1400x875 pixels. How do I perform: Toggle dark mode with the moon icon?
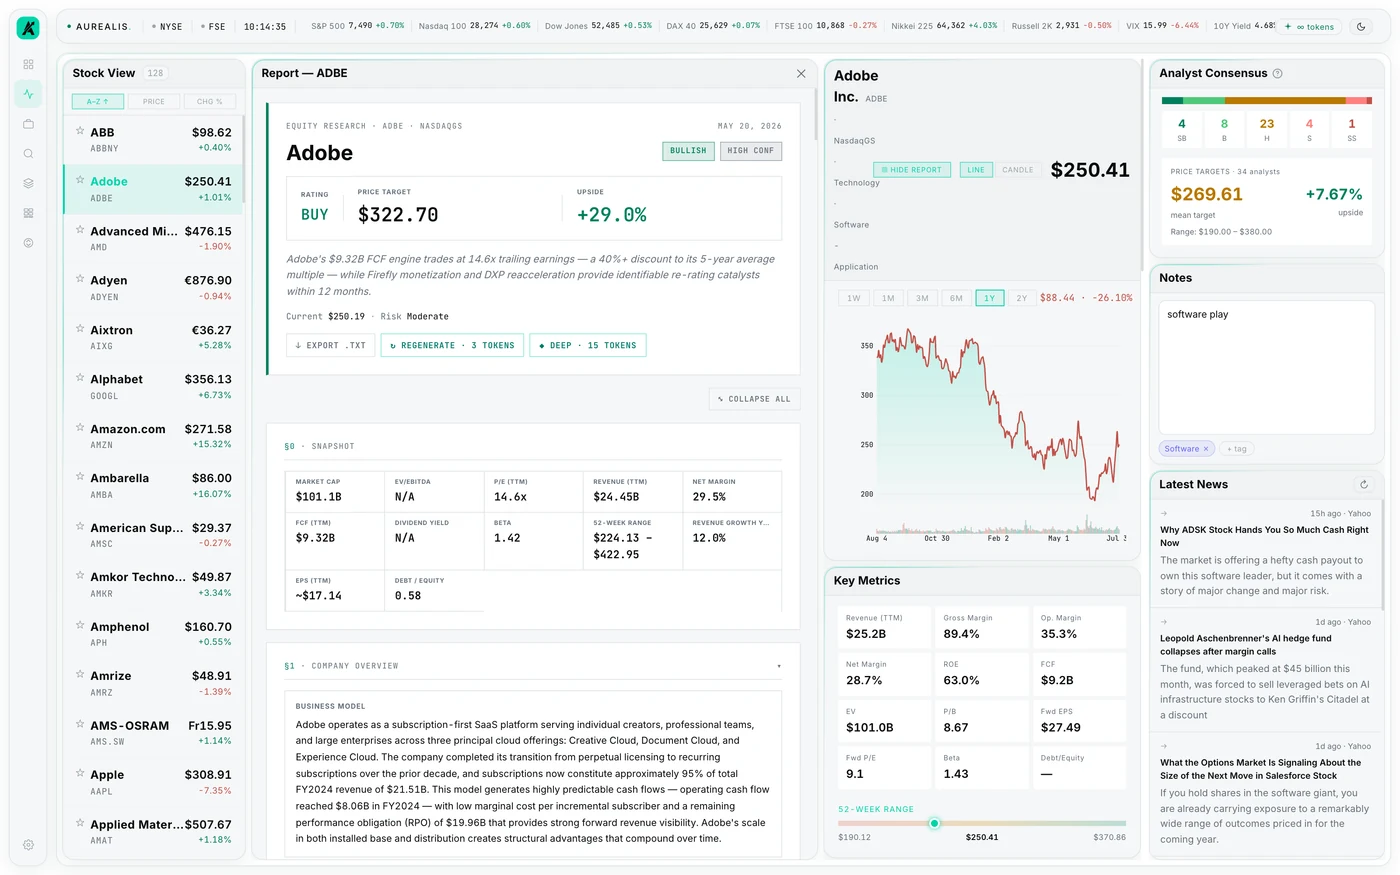[1361, 27]
